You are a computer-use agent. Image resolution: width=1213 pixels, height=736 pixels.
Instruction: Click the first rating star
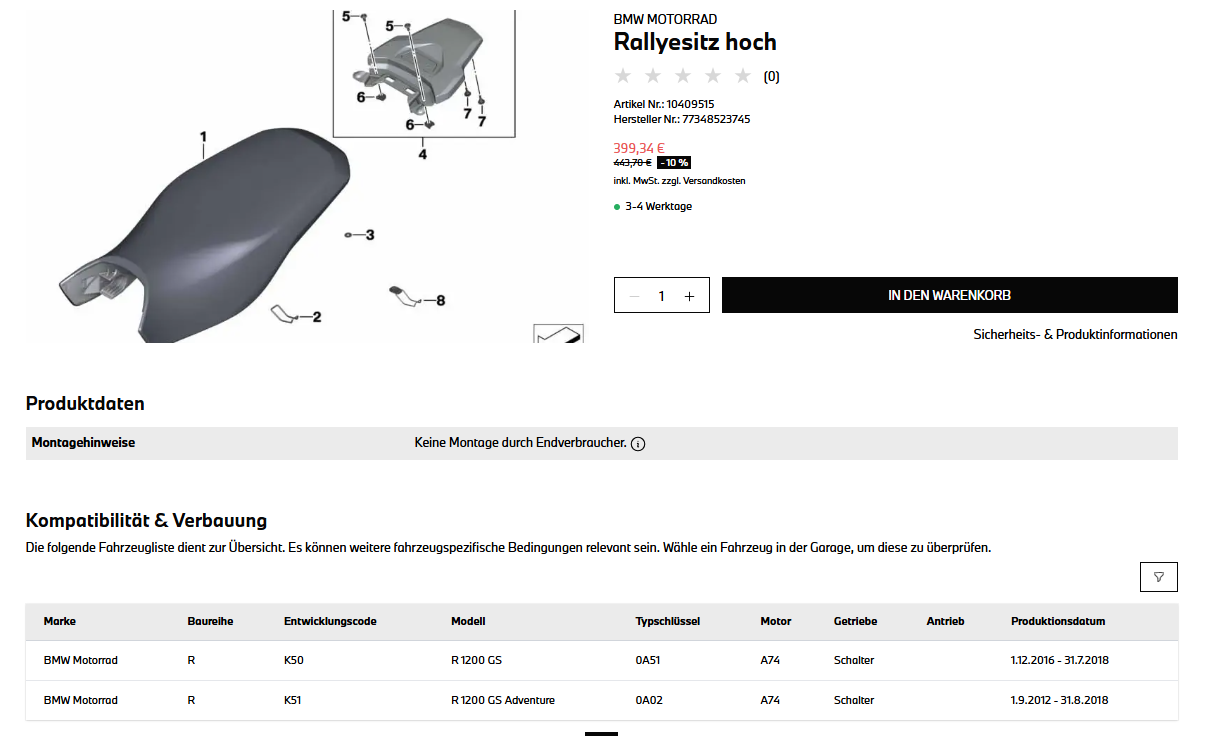point(623,76)
